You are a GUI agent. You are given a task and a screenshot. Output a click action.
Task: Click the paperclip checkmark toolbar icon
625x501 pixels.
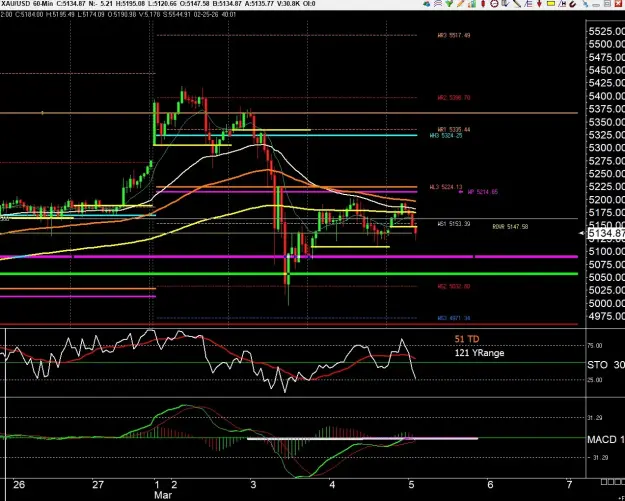(x=505, y=4)
